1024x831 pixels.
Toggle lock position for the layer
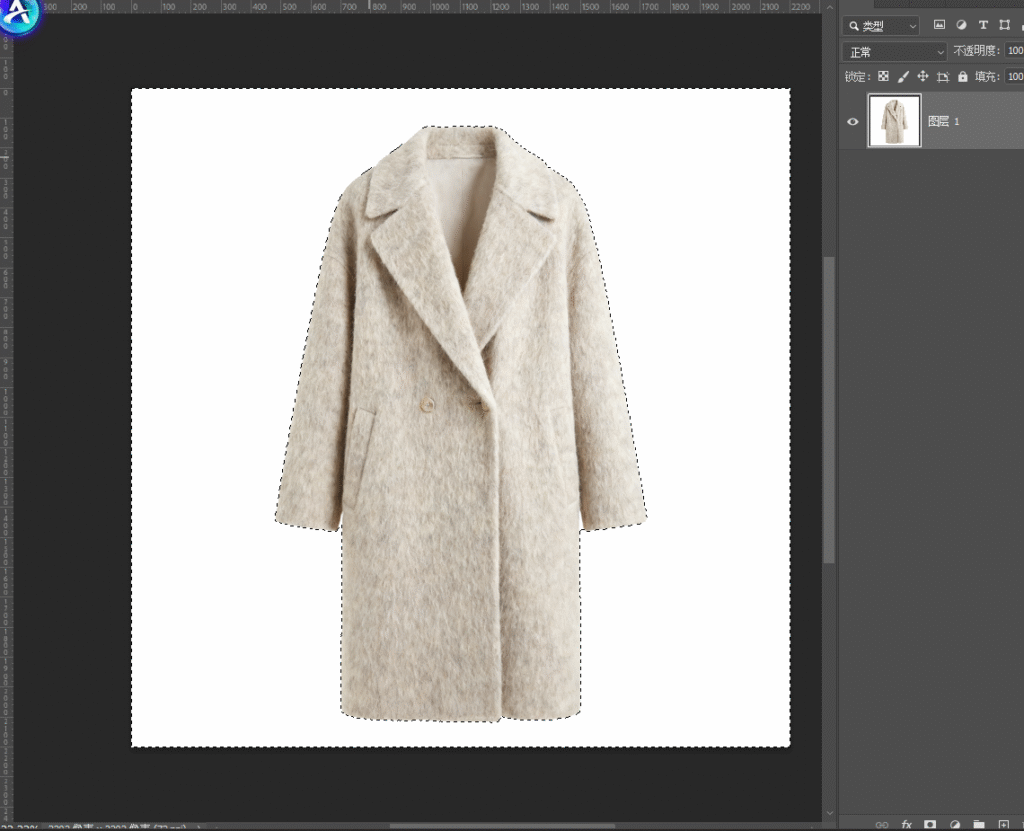[923, 76]
